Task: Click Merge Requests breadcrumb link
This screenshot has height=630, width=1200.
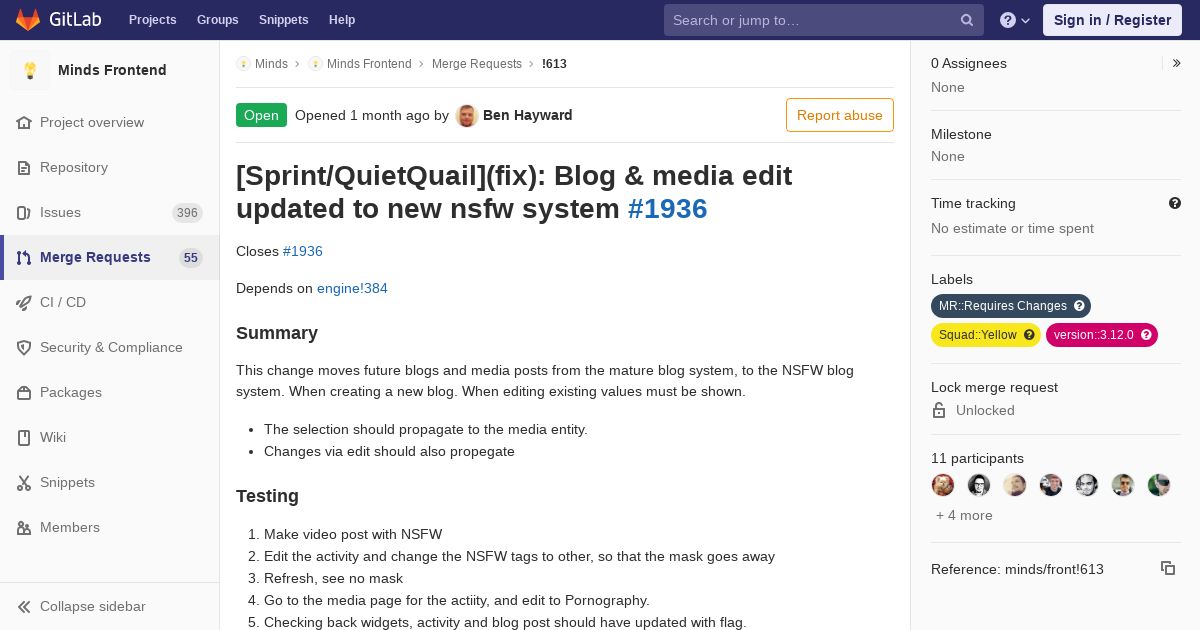Action: pos(477,63)
